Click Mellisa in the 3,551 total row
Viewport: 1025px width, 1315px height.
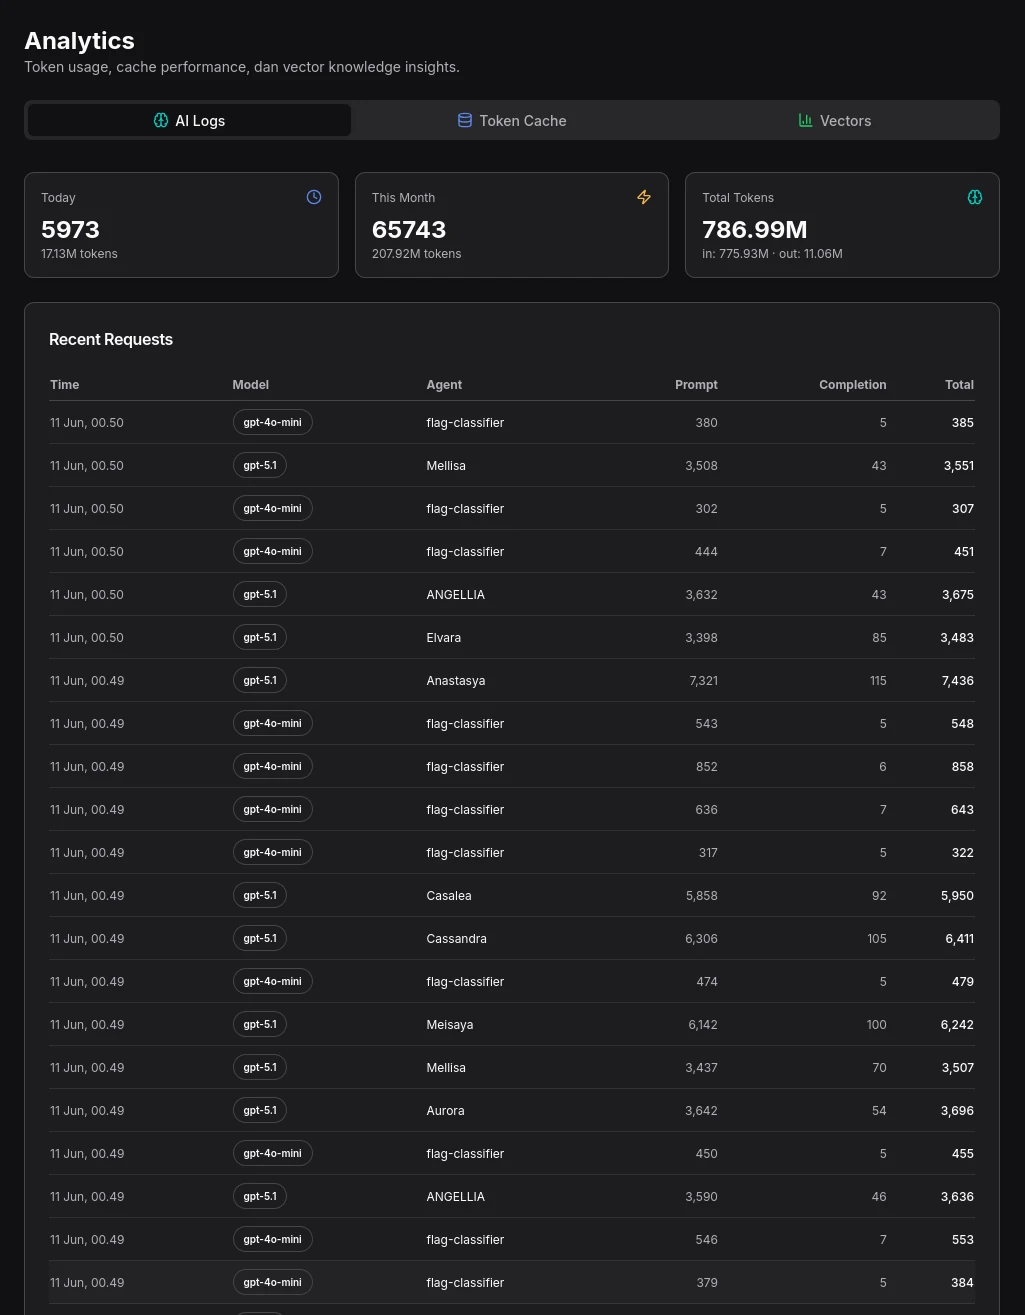click(x=446, y=466)
